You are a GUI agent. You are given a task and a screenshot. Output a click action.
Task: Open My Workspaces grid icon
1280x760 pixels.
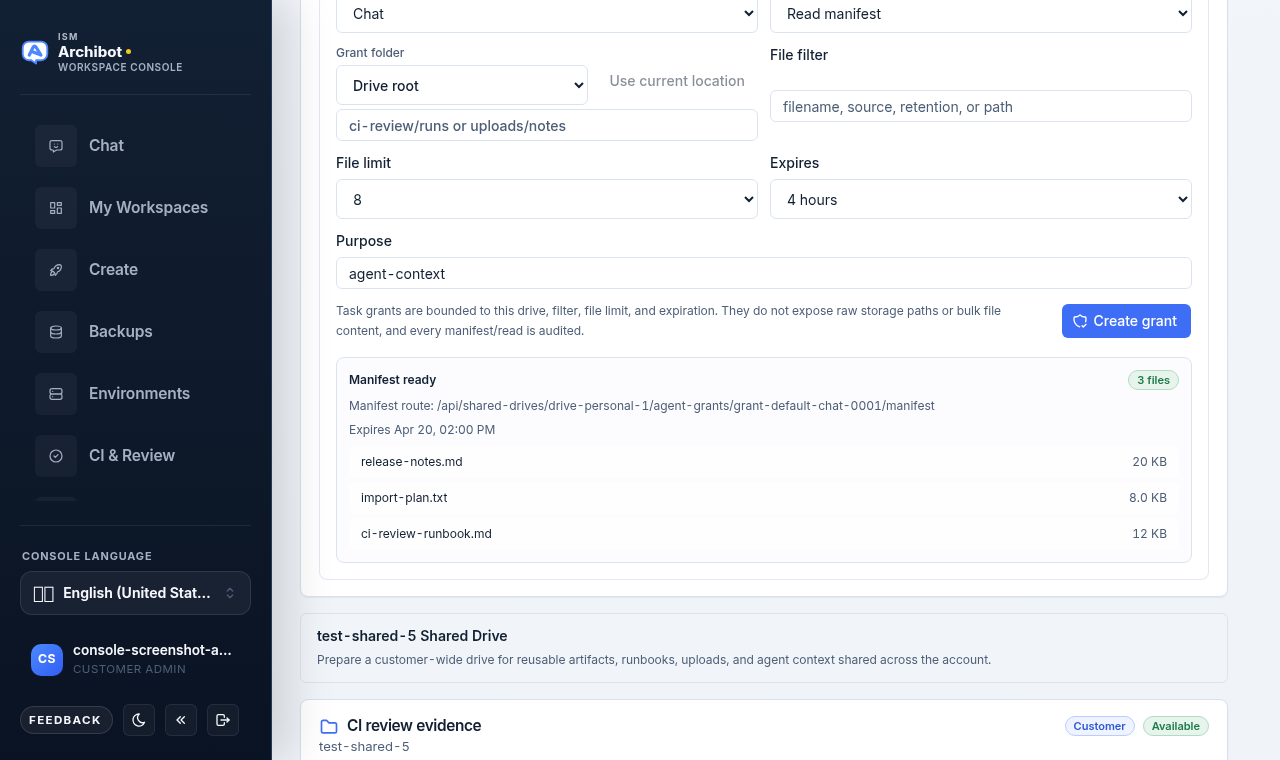(x=56, y=208)
